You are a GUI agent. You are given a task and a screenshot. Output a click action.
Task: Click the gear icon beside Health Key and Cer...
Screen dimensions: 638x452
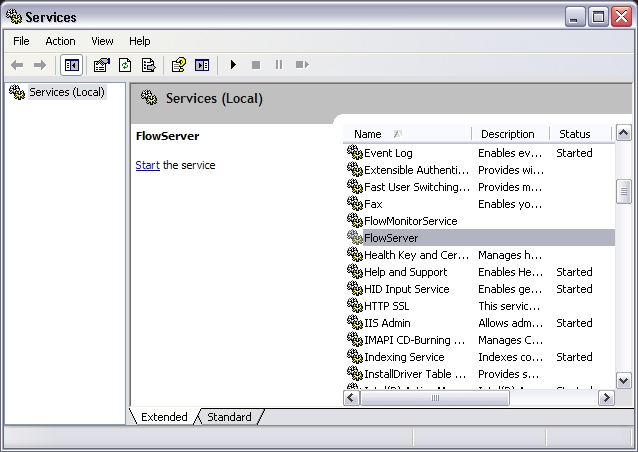(x=354, y=255)
